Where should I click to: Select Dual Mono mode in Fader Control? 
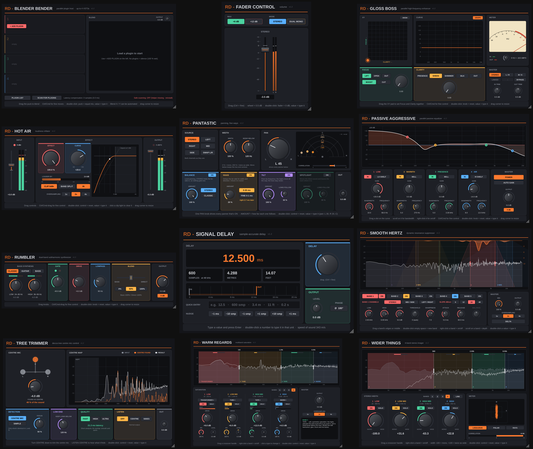296,21
